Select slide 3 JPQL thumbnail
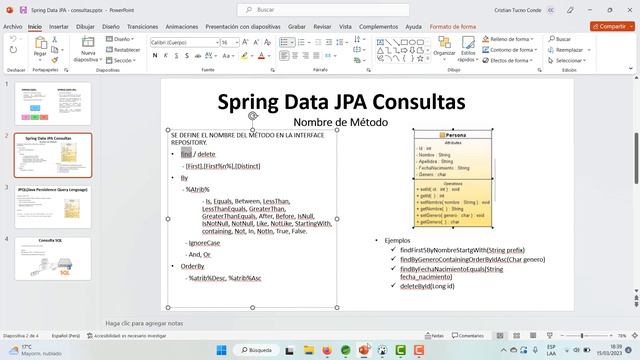 click(53, 207)
